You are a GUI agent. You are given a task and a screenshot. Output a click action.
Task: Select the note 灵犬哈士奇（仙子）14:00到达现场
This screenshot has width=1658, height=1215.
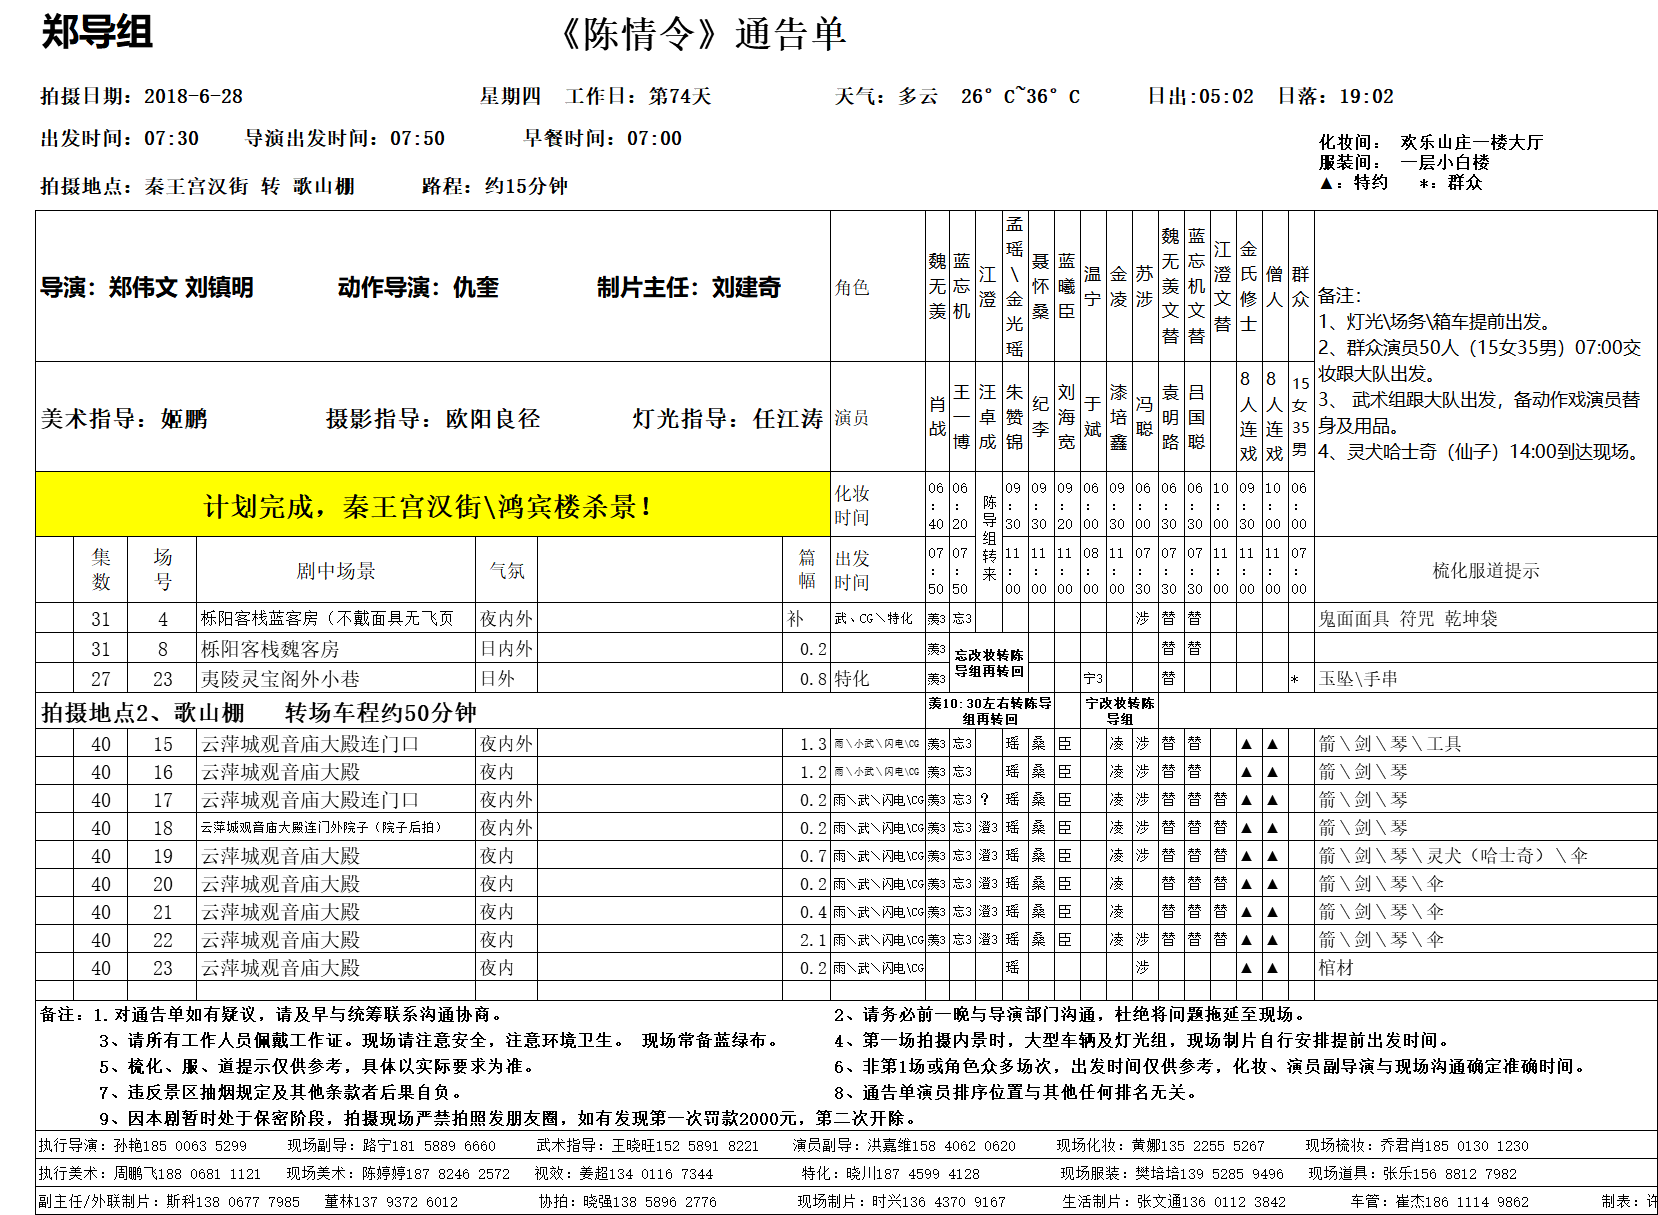[x=1481, y=452]
